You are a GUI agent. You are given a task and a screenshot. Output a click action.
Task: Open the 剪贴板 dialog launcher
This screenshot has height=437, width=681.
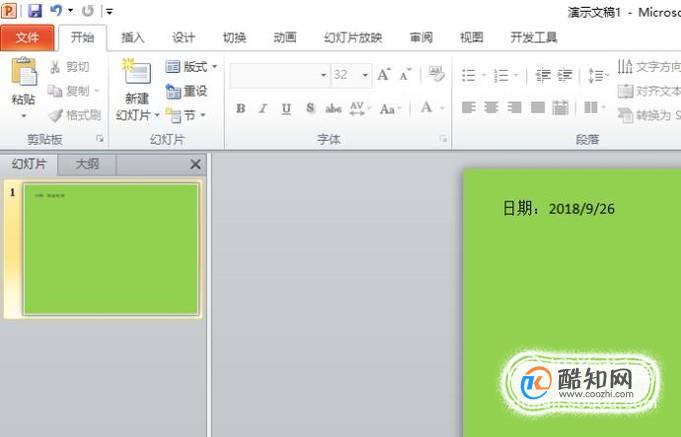pyautogui.click(x=100, y=139)
